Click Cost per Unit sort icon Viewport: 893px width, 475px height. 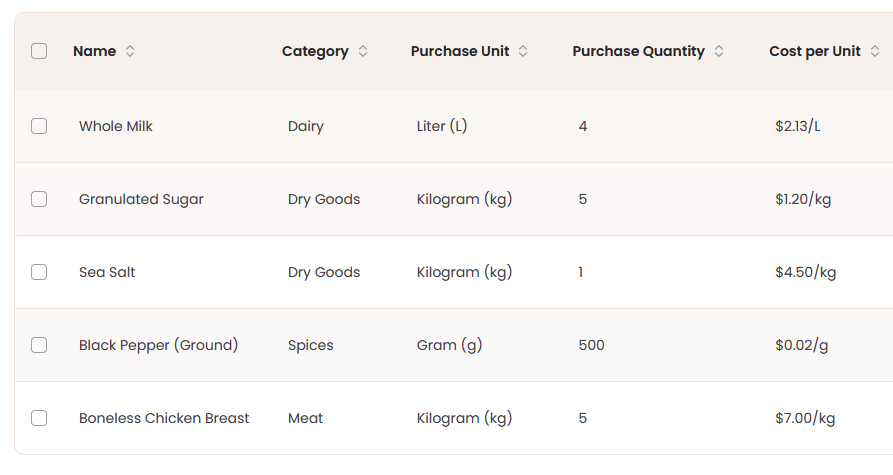tap(875, 51)
